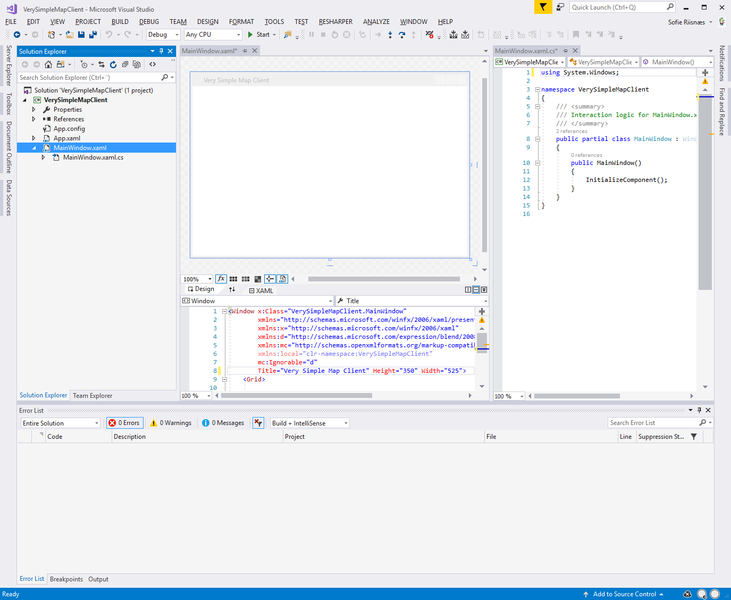Click Start debugging button
Viewport: 731px width, 600px height.
259,34
